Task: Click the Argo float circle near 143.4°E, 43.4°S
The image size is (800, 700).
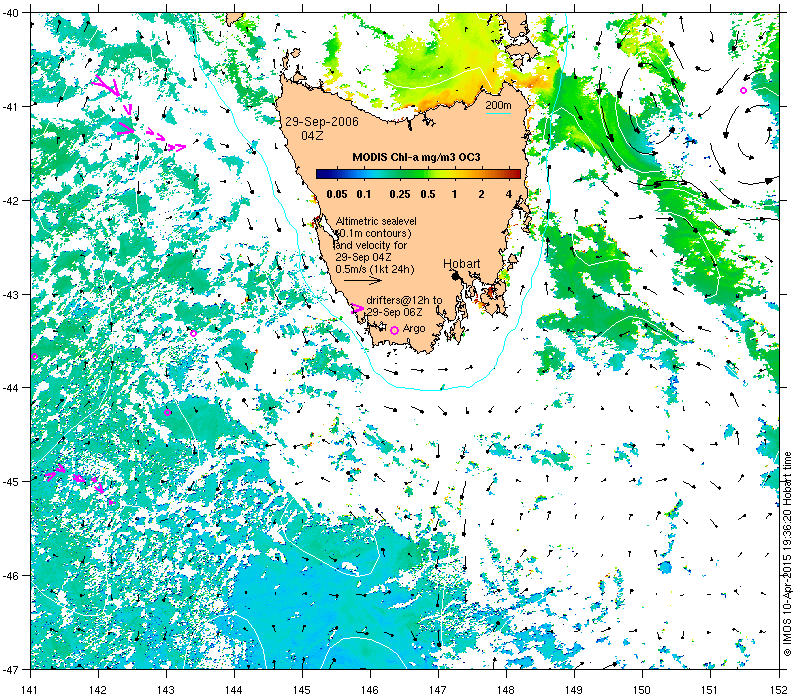Action: pos(193,334)
